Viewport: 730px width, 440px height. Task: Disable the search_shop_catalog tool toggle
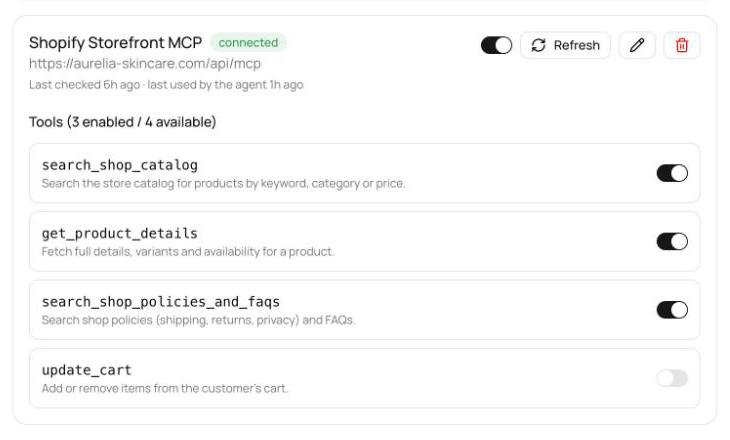tap(672, 173)
